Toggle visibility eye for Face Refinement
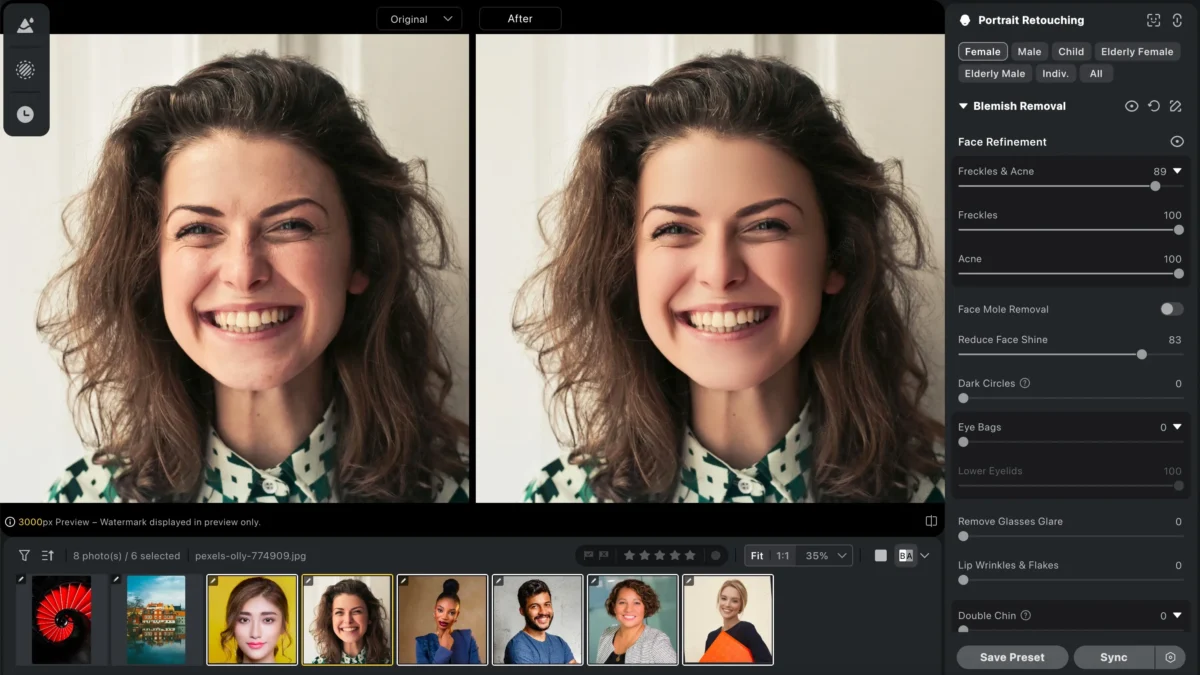Viewport: 1200px width, 675px height. [x=1177, y=142]
